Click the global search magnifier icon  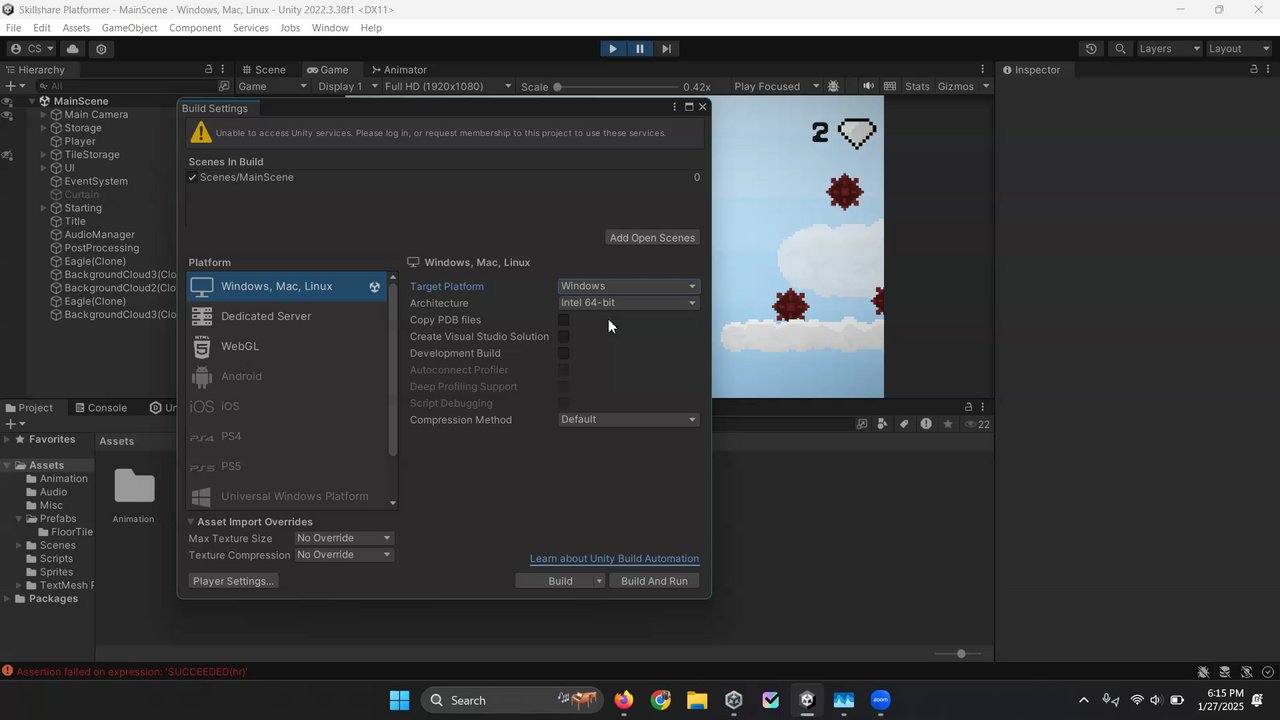click(1121, 49)
